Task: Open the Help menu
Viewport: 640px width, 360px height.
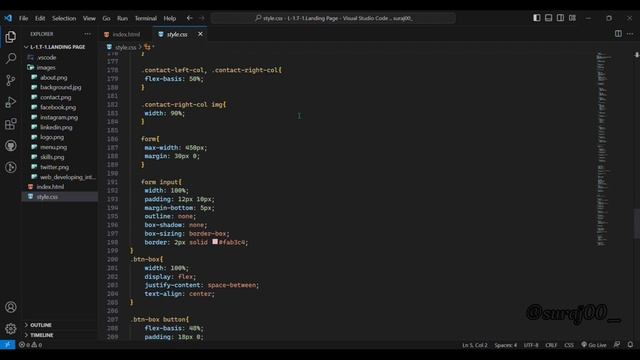Action: (x=169, y=18)
